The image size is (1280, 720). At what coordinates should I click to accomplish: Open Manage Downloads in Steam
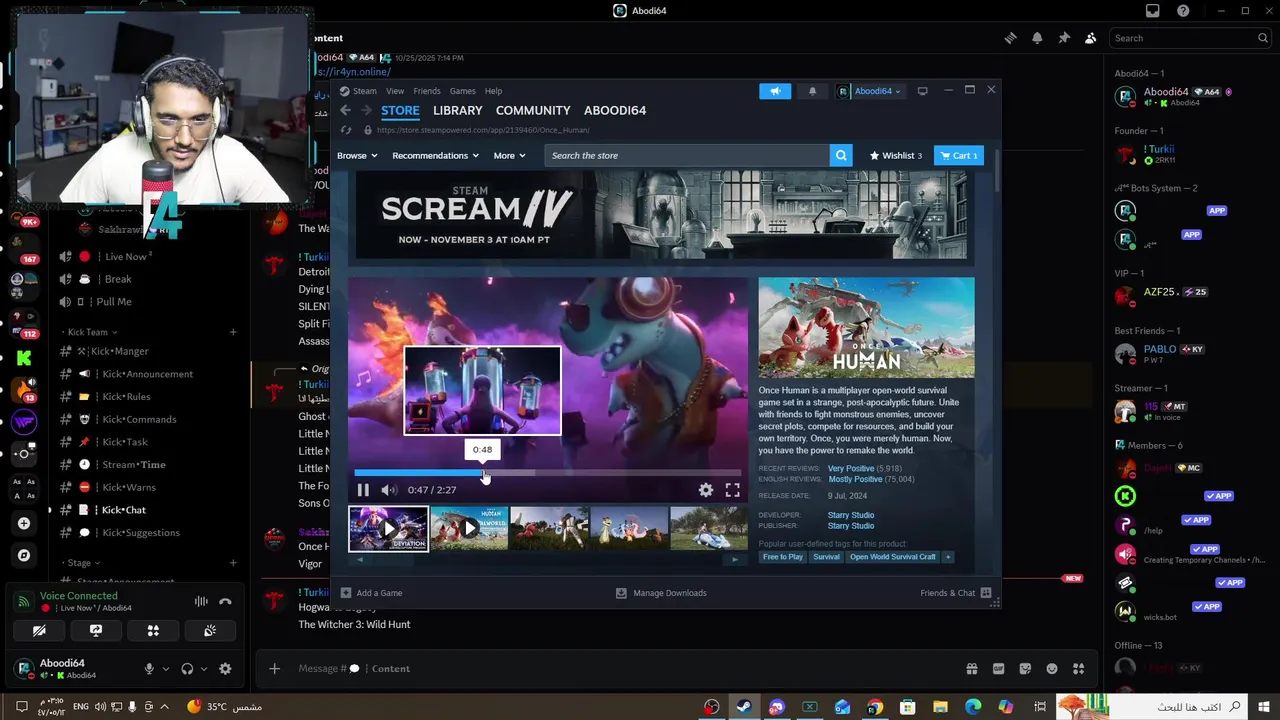661,593
